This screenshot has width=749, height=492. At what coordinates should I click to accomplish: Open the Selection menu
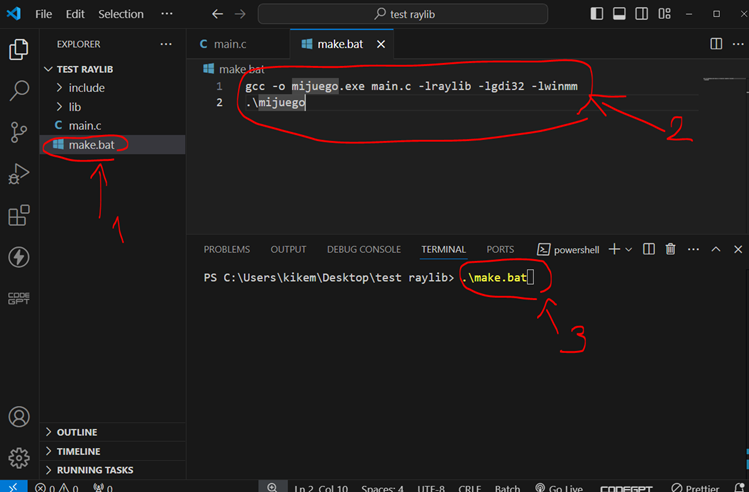pyautogui.click(x=121, y=14)
